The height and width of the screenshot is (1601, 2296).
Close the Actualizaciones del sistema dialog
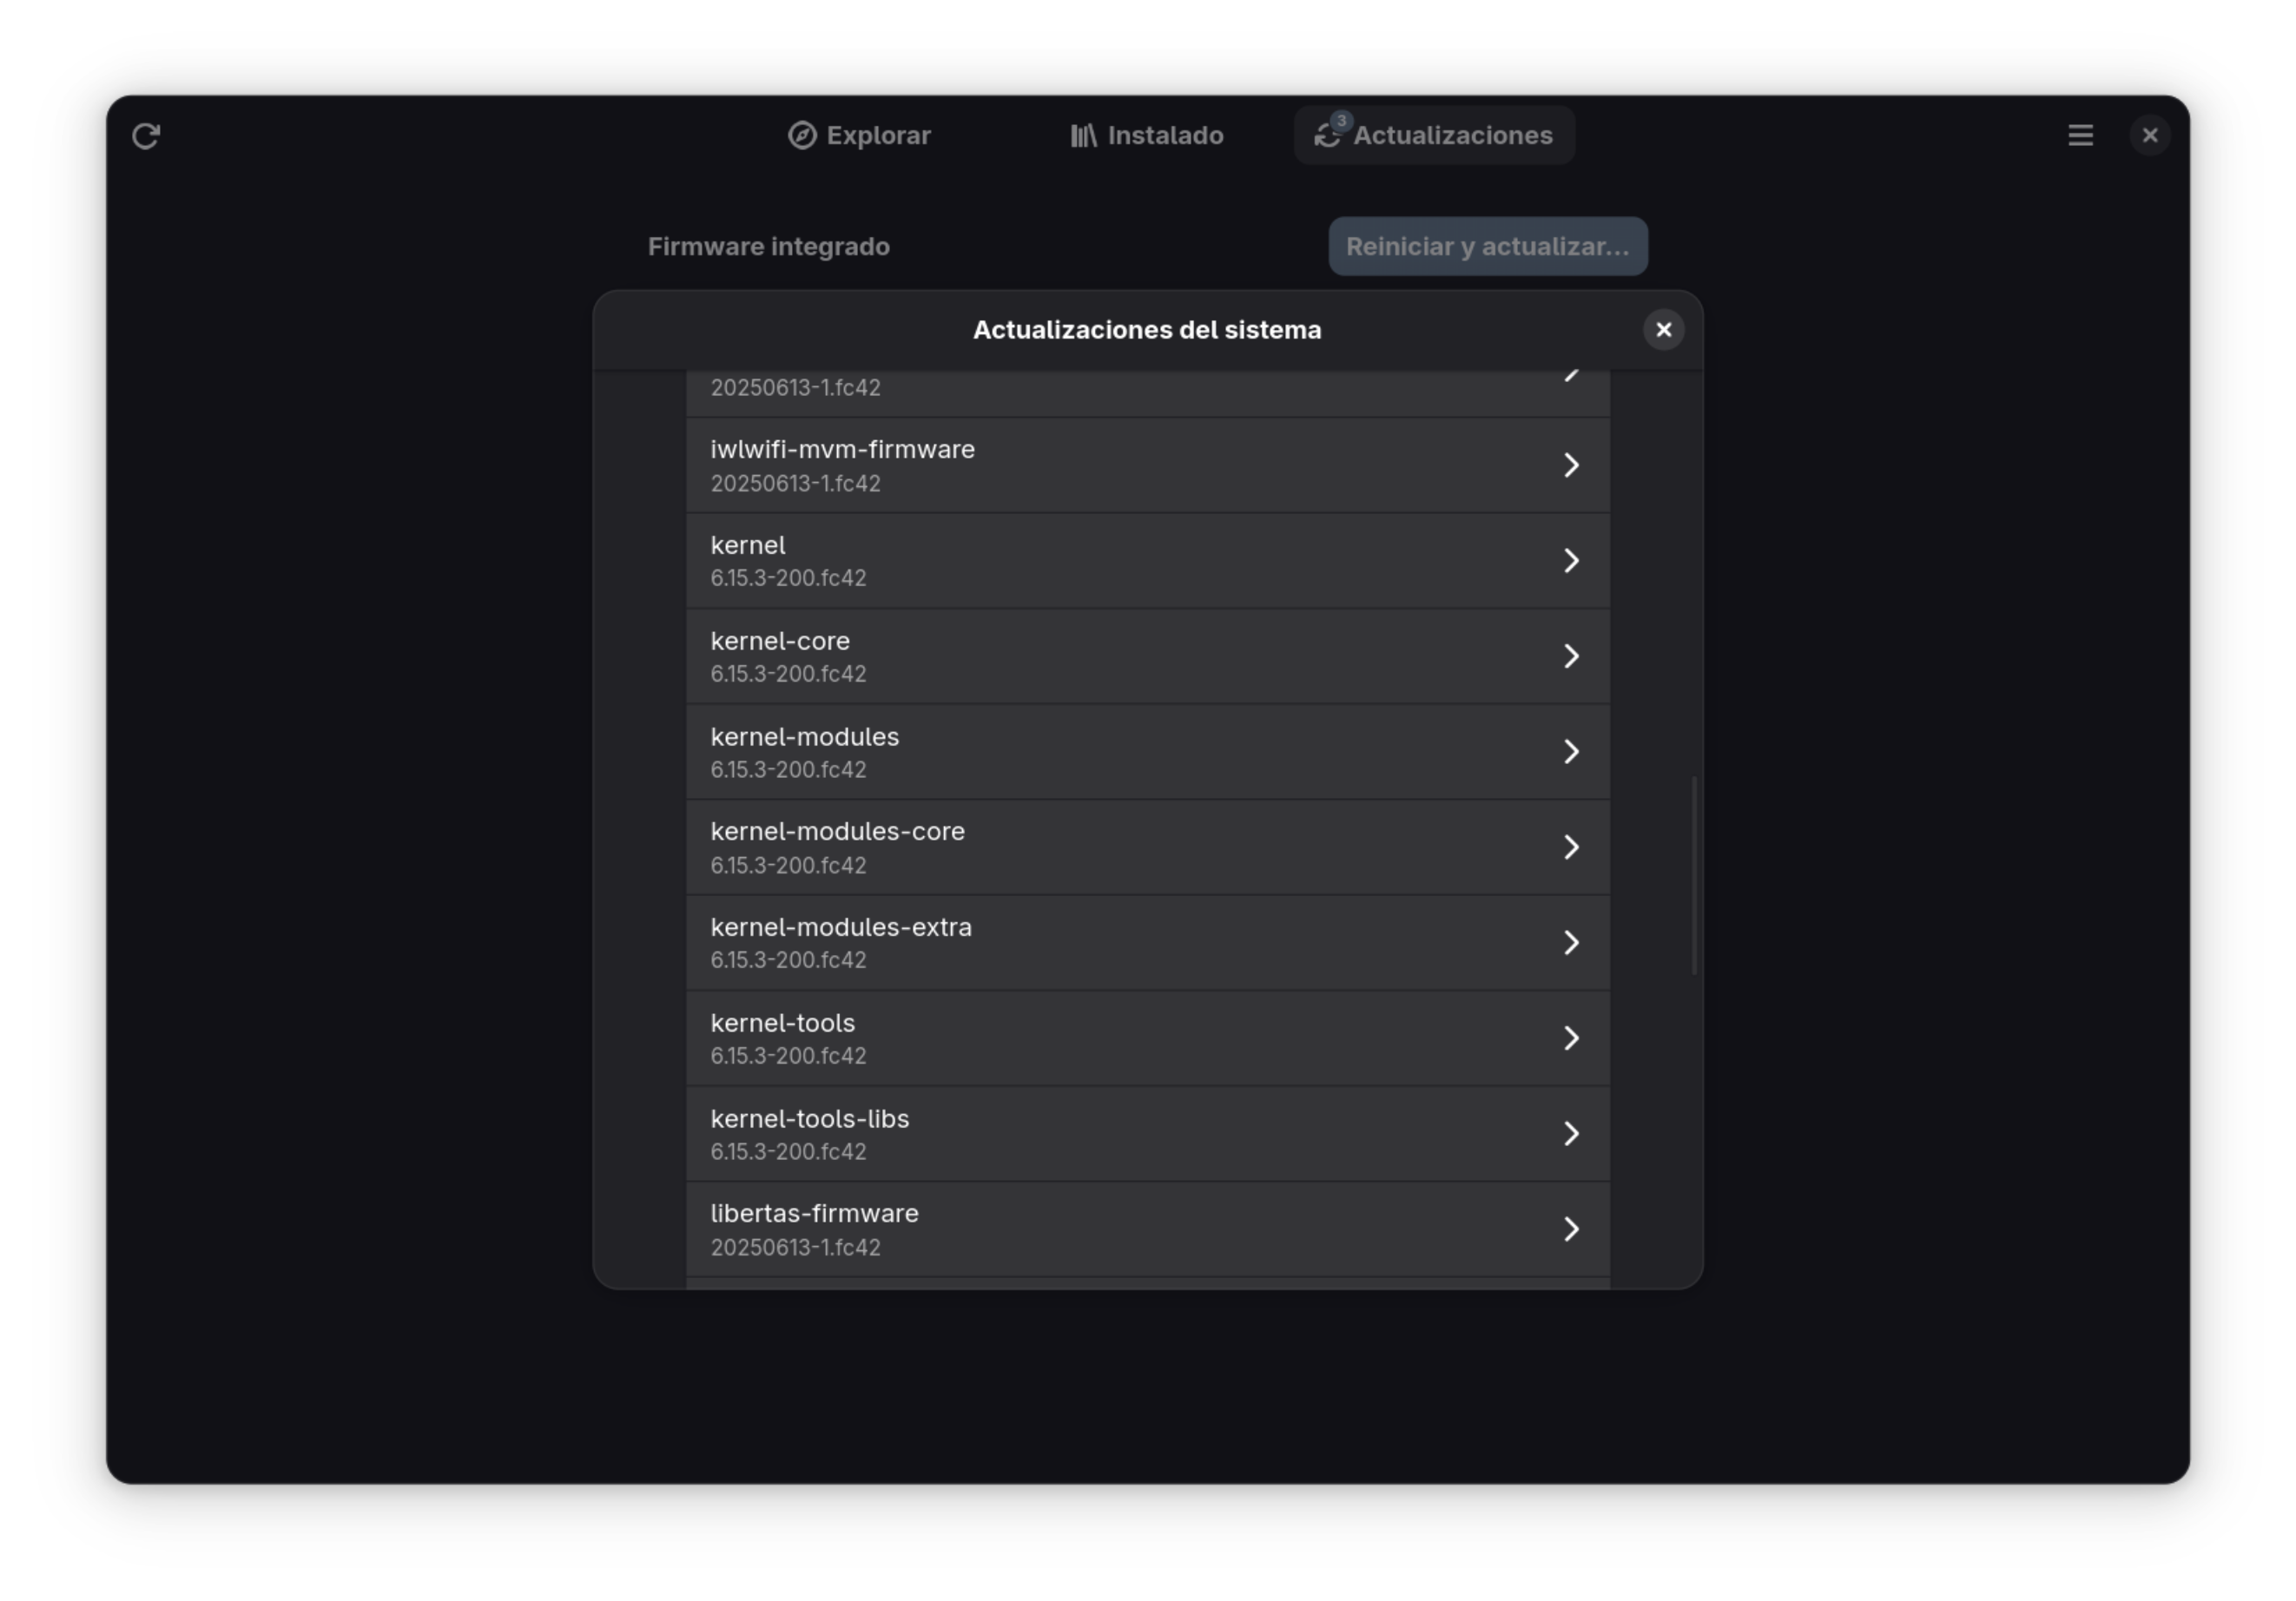click(x=1663, y=330)
